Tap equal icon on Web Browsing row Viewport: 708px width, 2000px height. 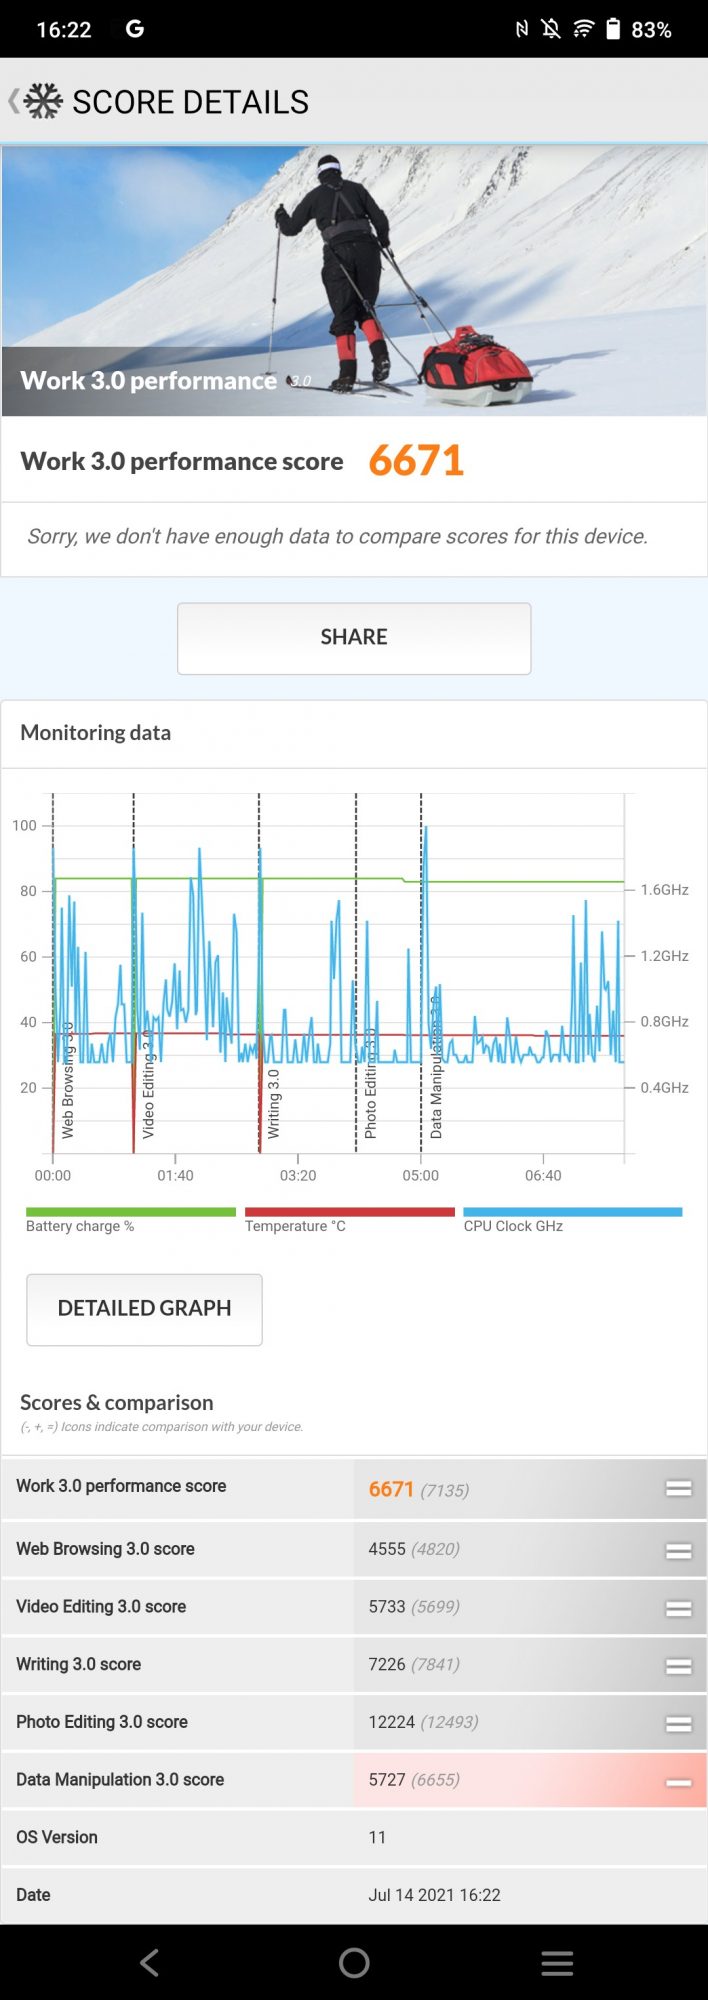coord(678,1550)
